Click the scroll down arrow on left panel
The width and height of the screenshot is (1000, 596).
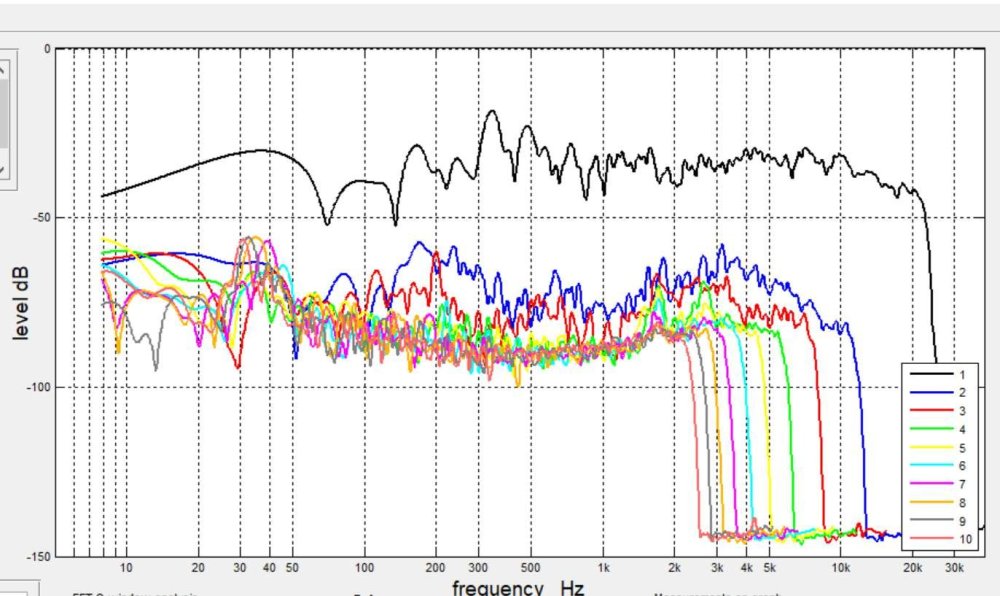click(4, 169)
